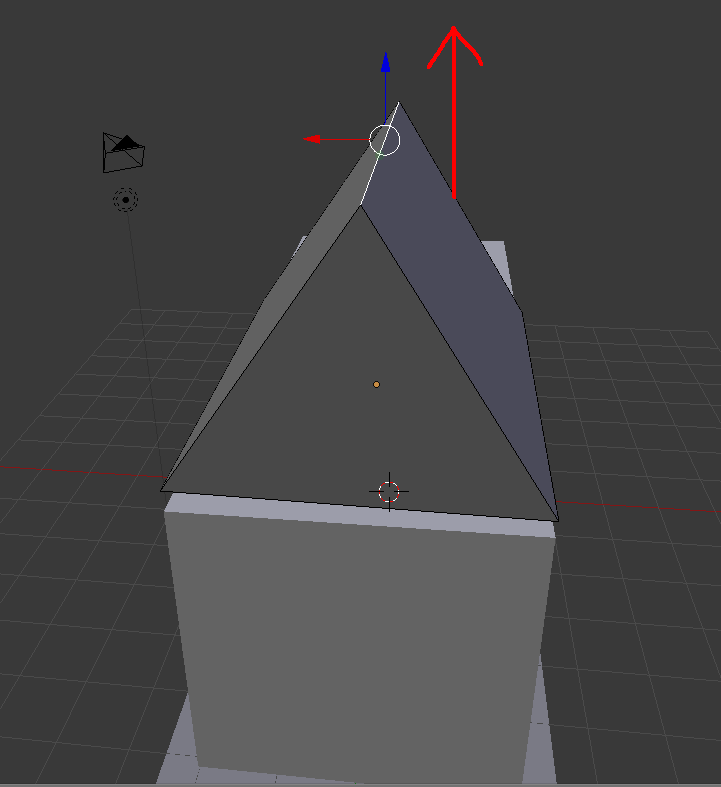The height and width of the screenshot is (787, 721).
Task: Click the orange object origin dot
Action: [x=376, y=384]
